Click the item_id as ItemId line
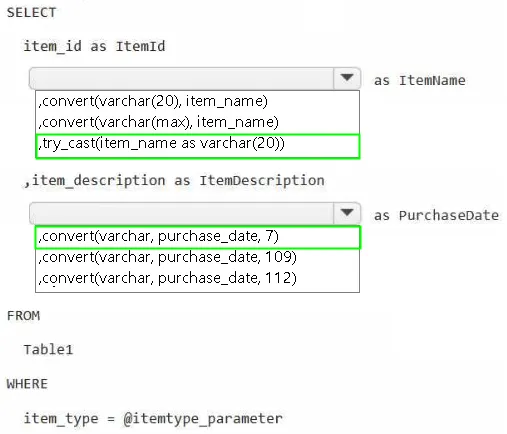This screenshot has width=507, height=434. click(94, 46)
